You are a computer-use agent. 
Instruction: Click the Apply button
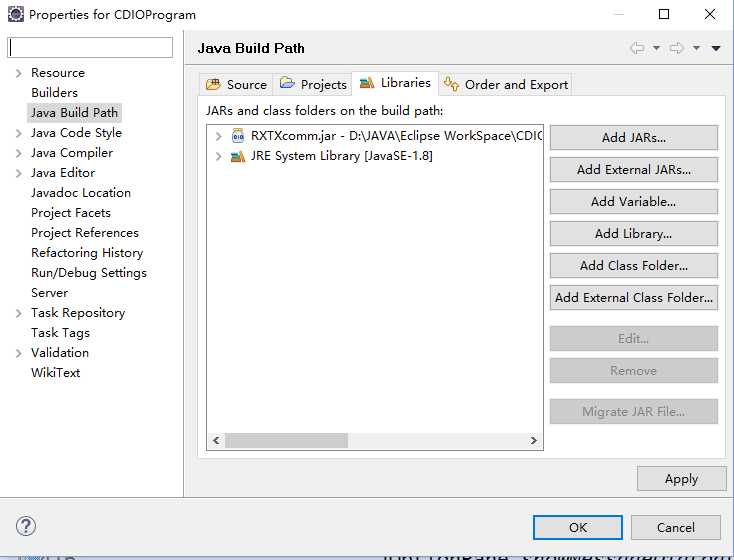point(682,479)
